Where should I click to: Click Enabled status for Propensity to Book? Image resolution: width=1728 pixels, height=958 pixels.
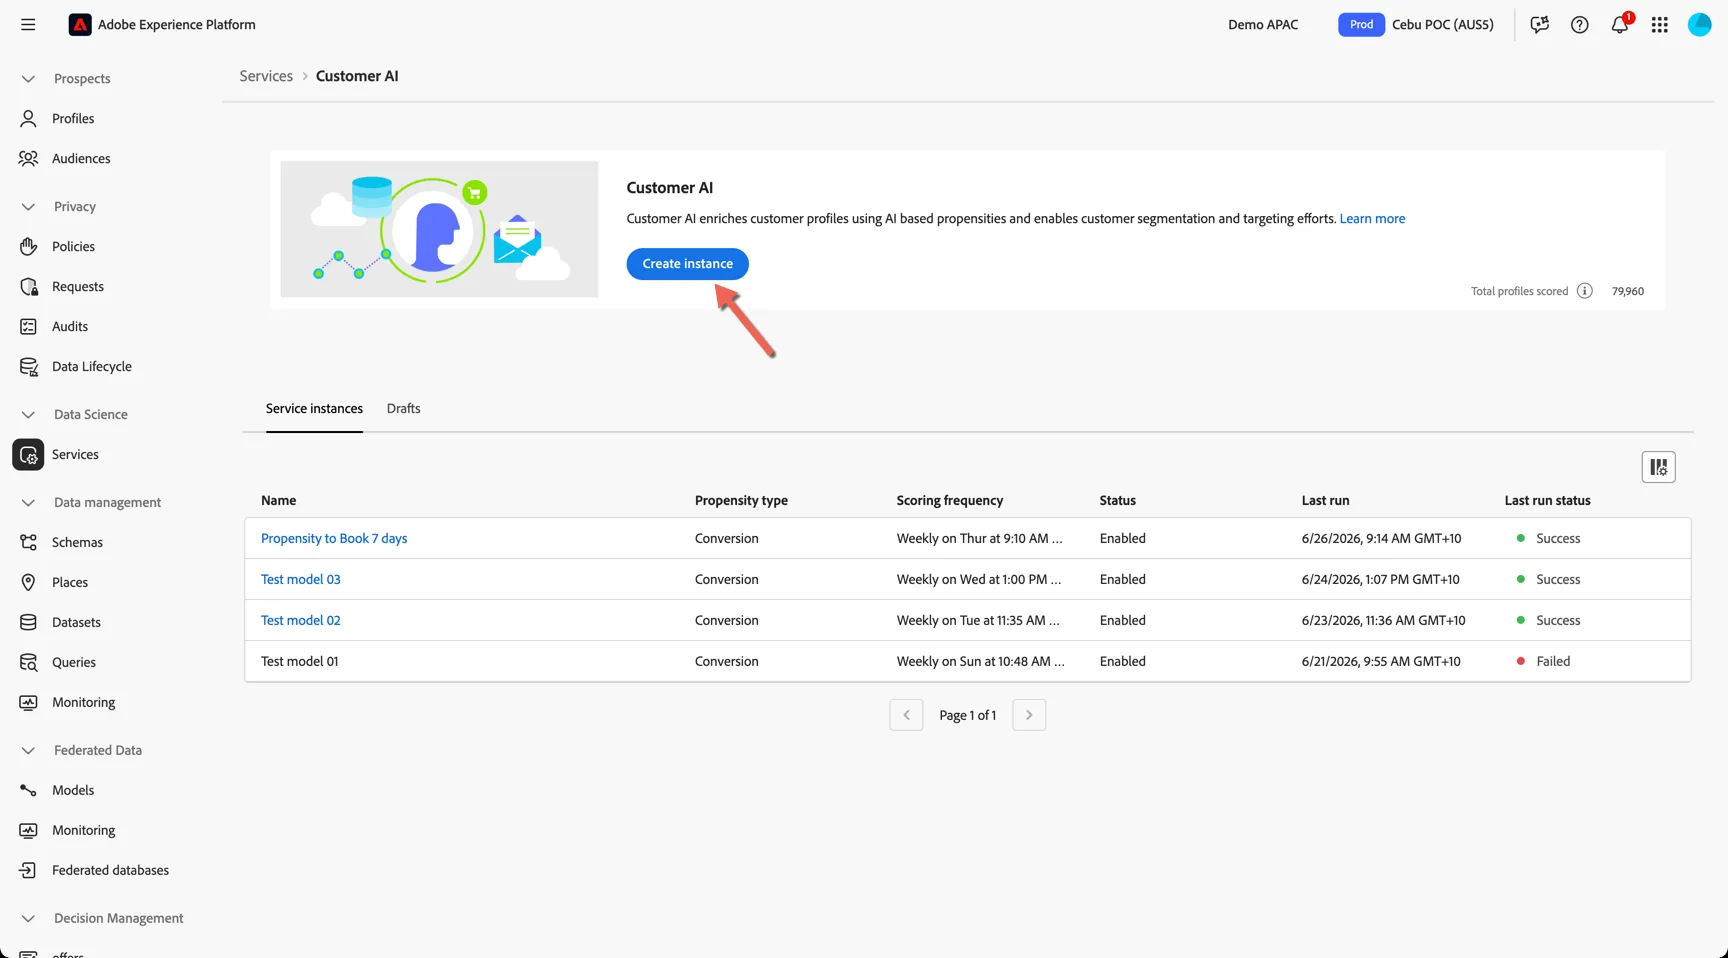coord(1122,539)
